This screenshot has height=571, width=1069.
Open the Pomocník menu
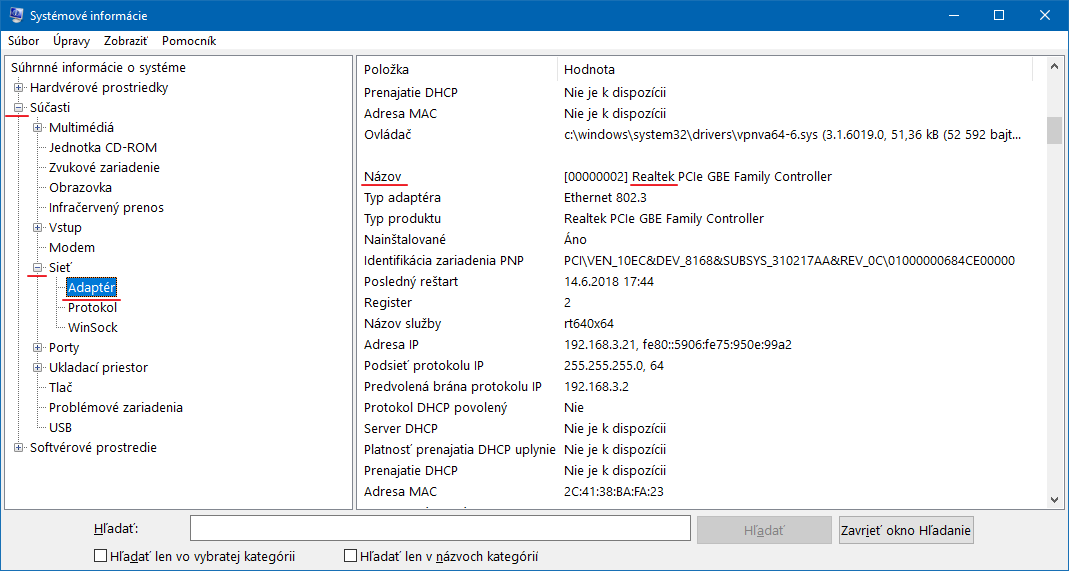(189, 41)
